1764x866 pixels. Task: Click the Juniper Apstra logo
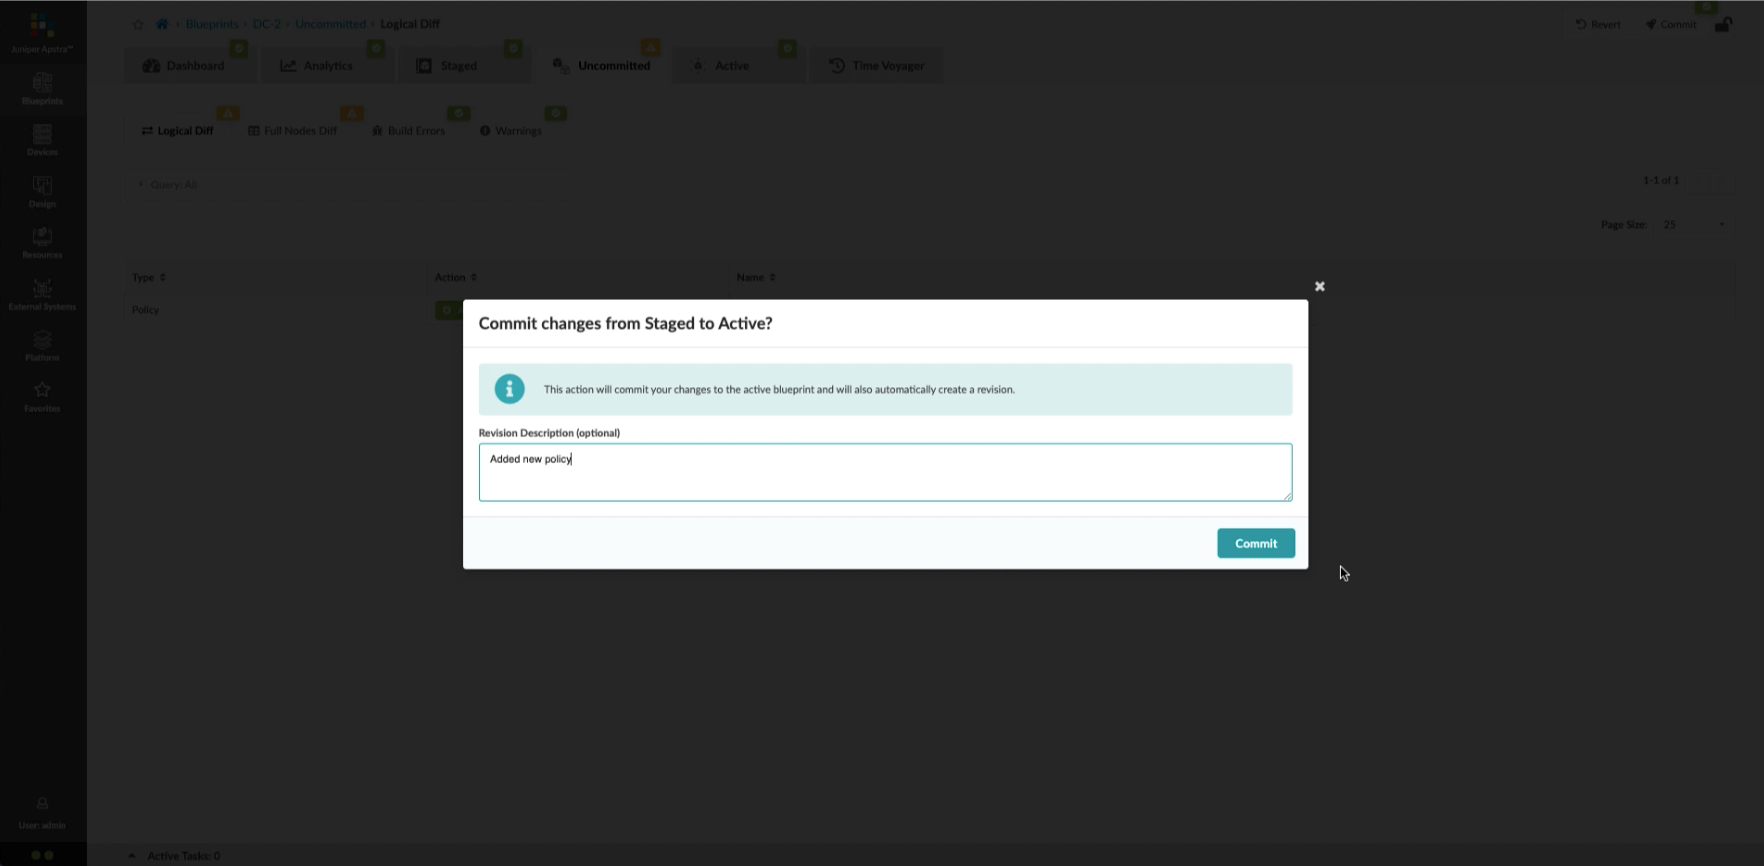tap(42, 32)
